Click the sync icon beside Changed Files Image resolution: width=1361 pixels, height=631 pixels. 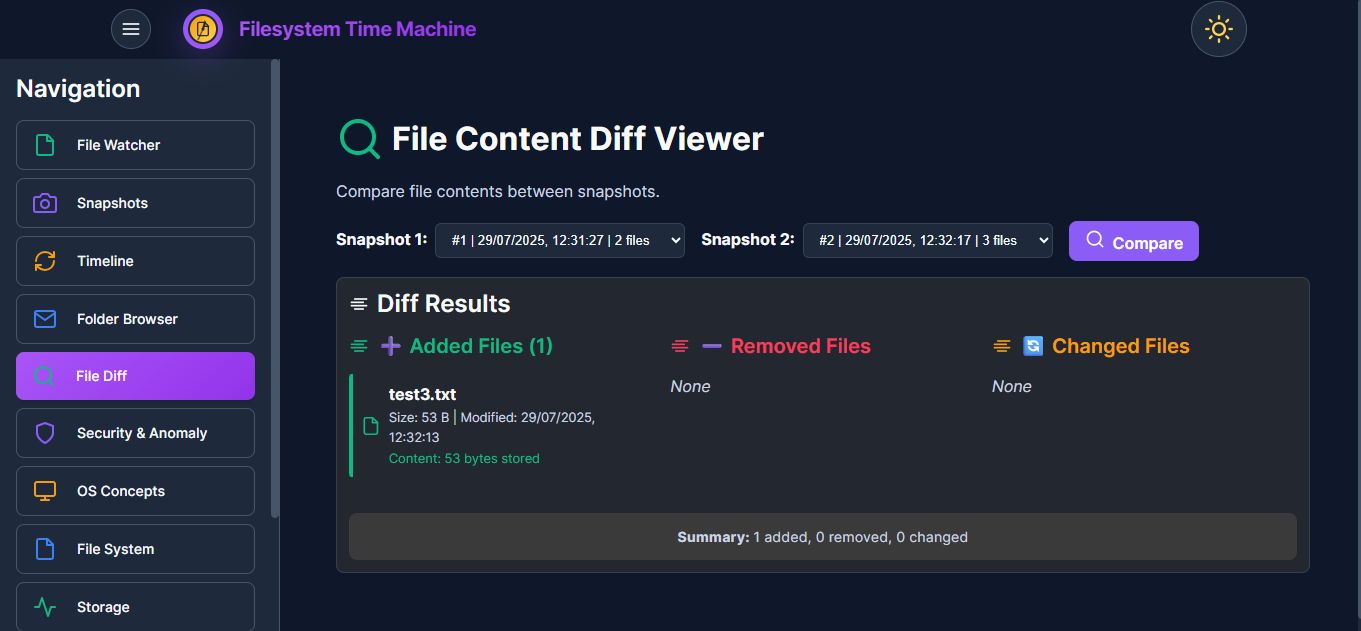[1033, 345]
